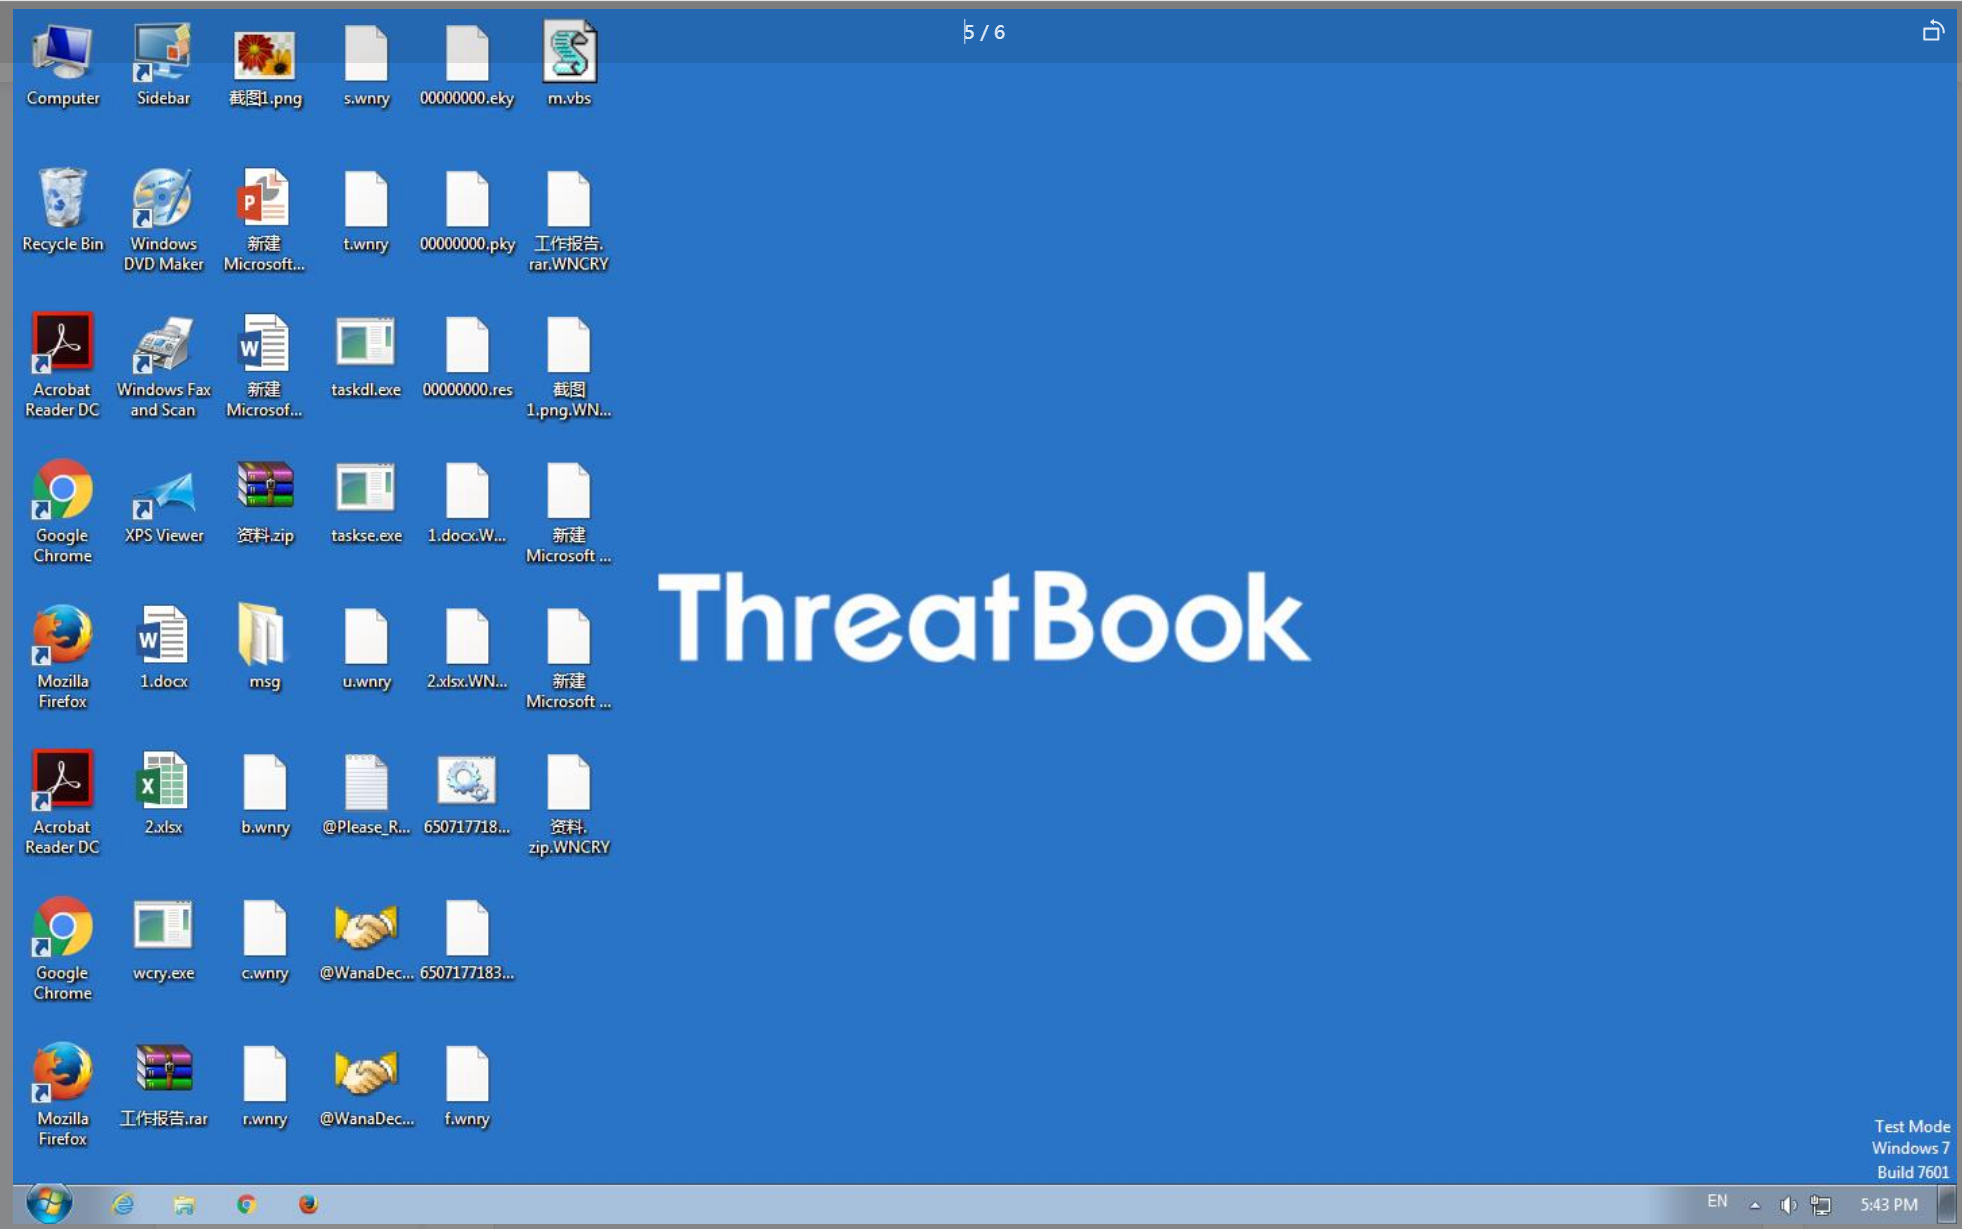The image size is (1962, 1229).
Task: Select the 工作报告.rar archive
Action: point(164,1087)
